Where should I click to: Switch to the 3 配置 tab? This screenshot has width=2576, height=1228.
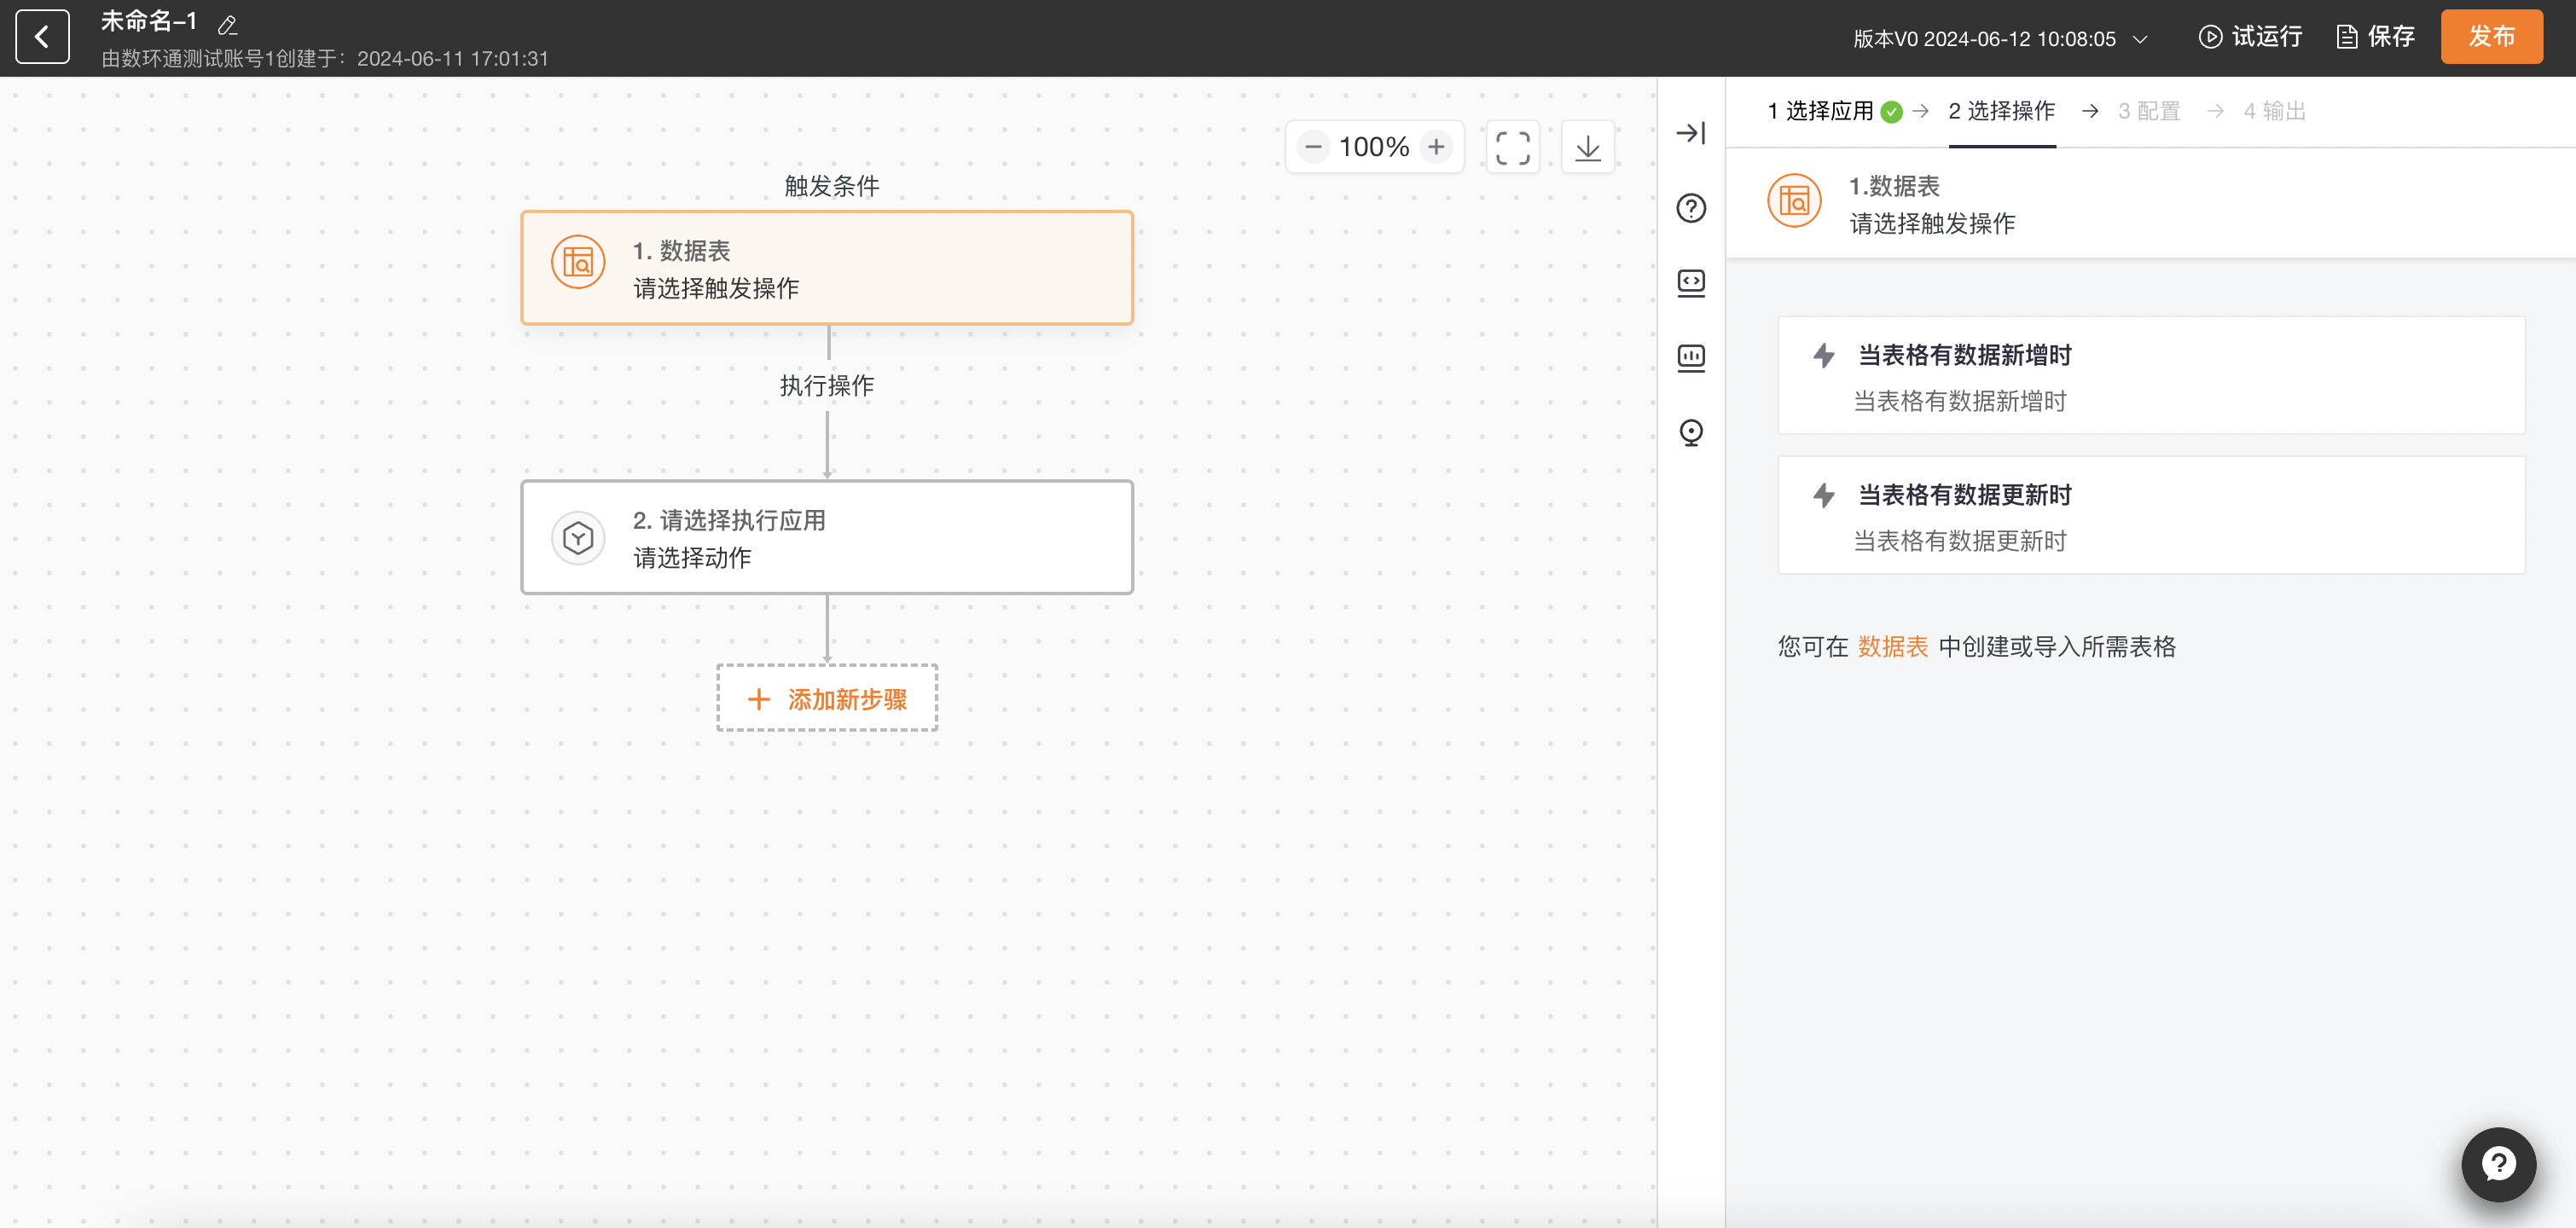pyautogui.click(x=2148, y=111)
